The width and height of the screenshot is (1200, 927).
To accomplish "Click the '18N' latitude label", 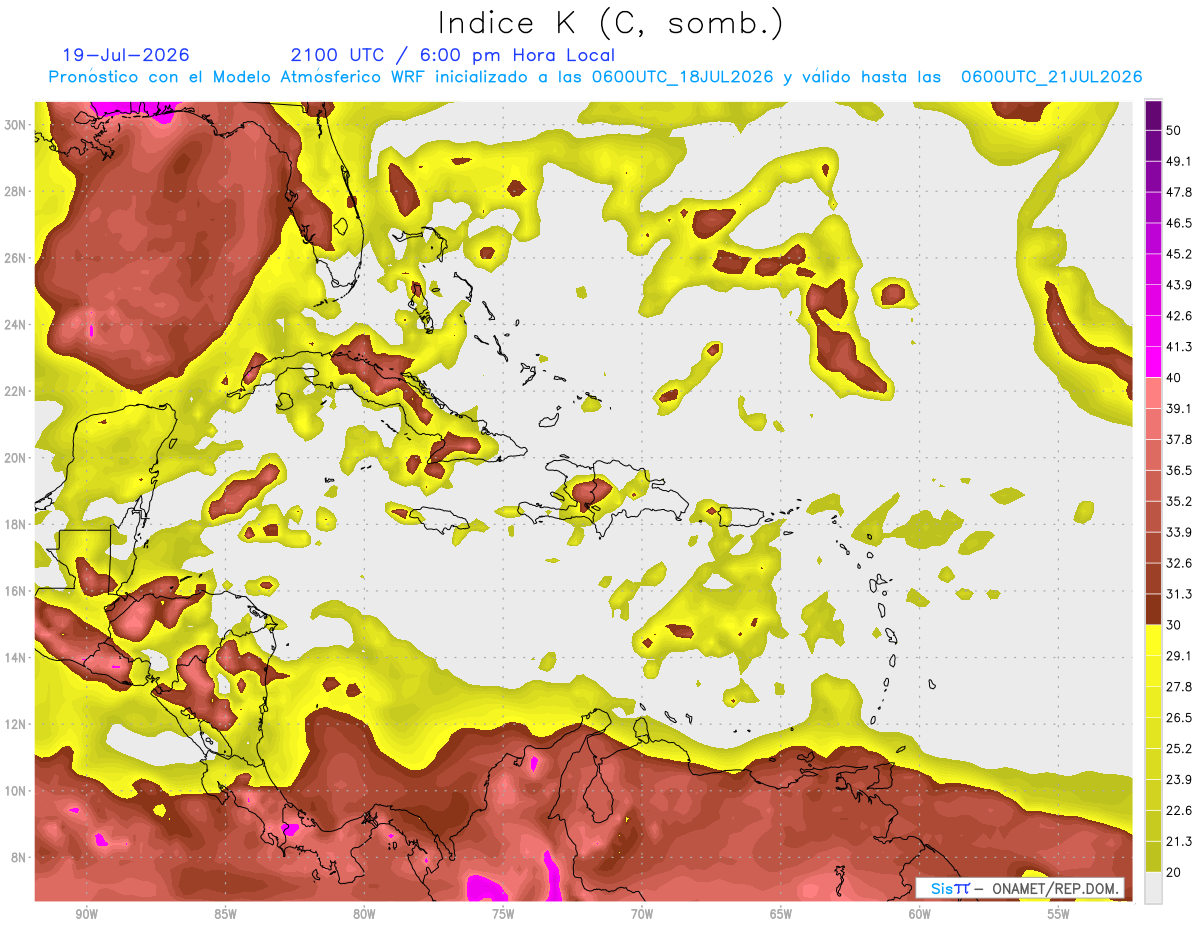I will pyautogui.click(x=16, y=524).
